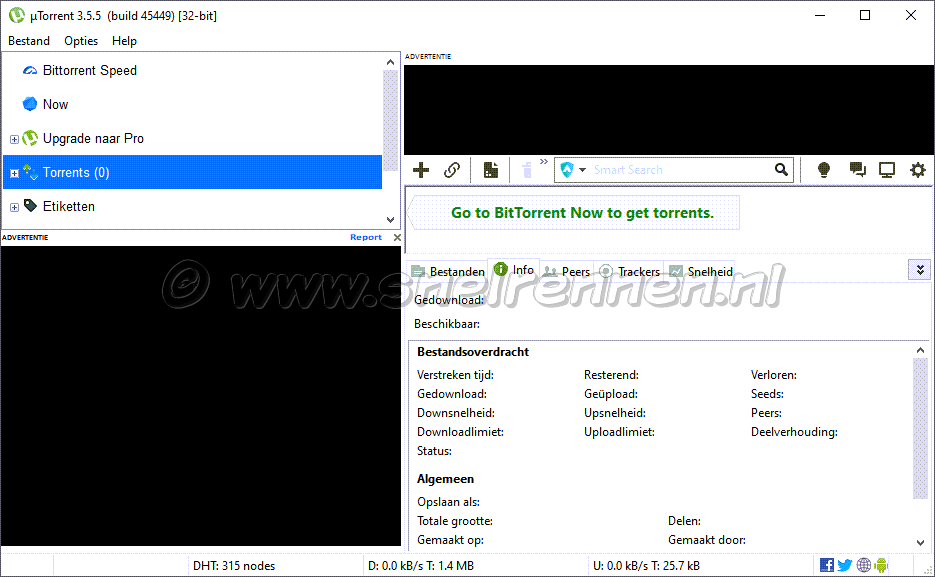Click DHT: 315 nodes status
Image resolution: width=935 pixels, height=577 pixels.
coord(234,566)
